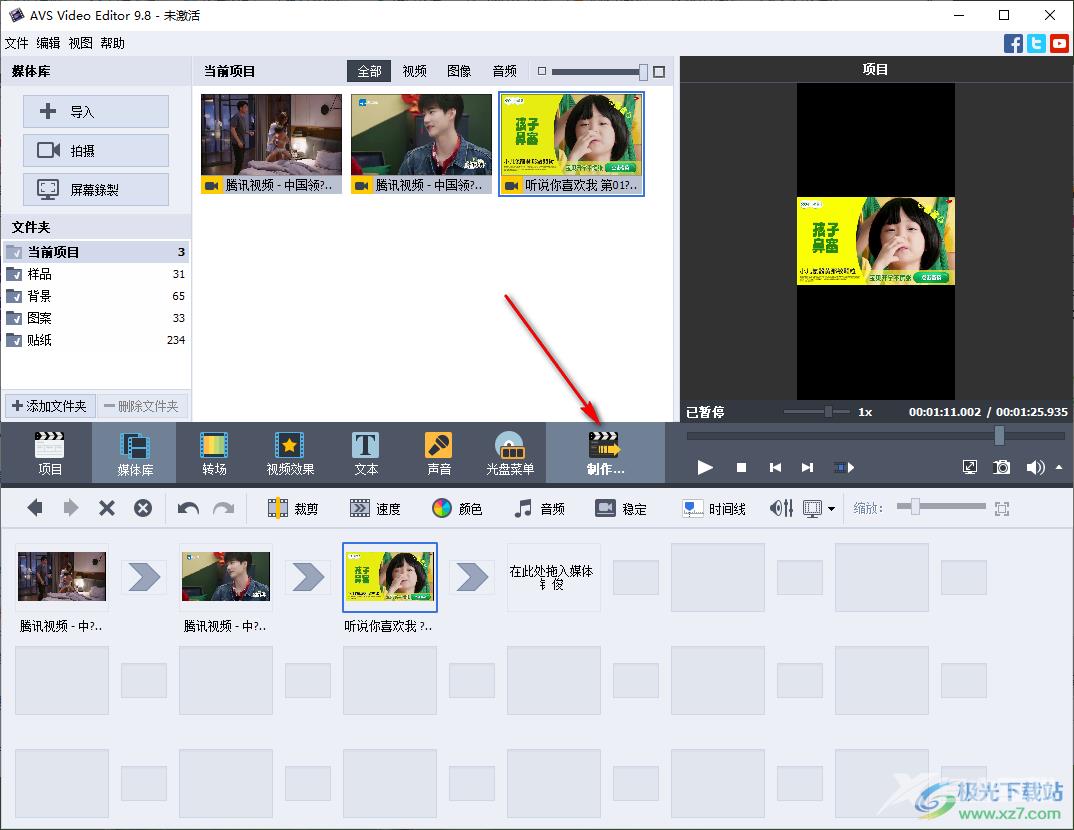Image resolution: width=1074 pixels, height=830 pixels.
Task: Click the 拍摄 capture button
Action: click(x=96, y=151)
